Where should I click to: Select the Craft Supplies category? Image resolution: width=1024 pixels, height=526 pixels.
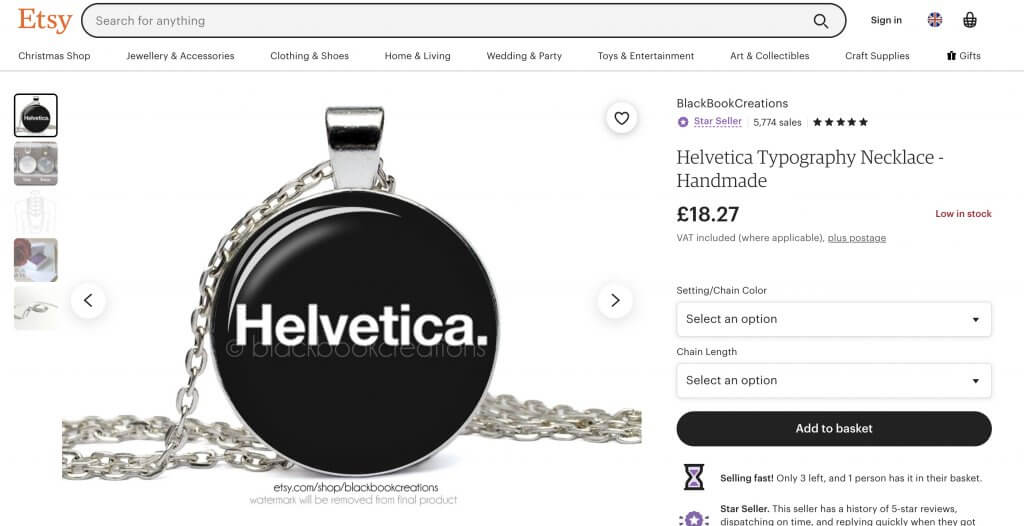[x=877, y=56]
